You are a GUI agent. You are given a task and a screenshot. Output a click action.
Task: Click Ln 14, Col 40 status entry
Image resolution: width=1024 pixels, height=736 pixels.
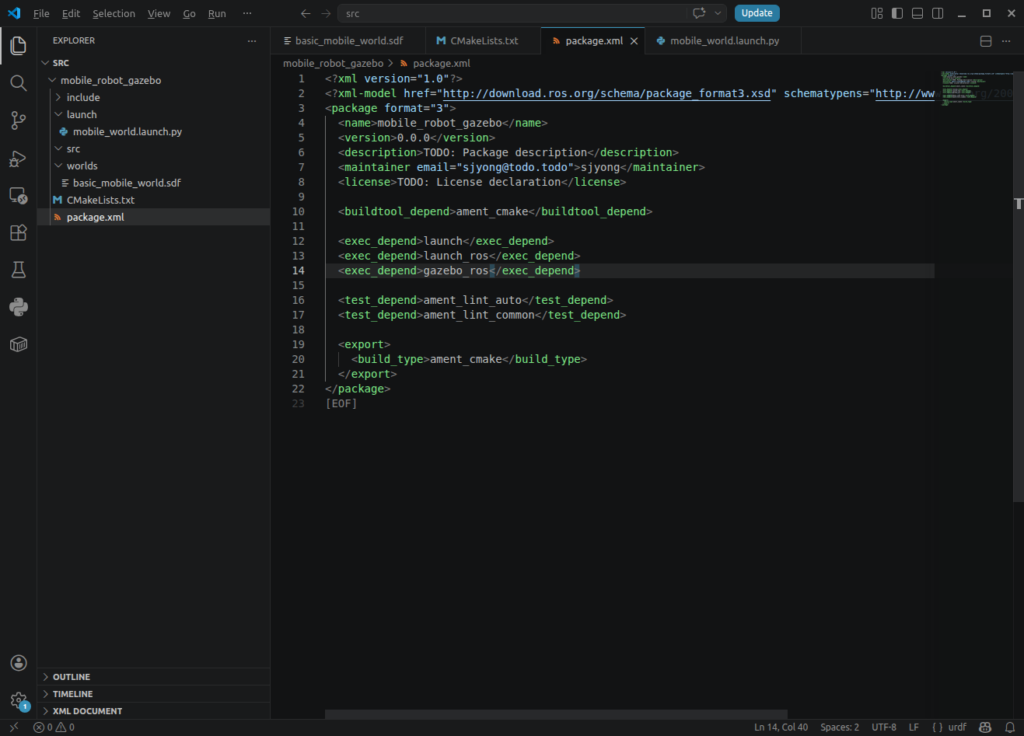tap(781, 727)
